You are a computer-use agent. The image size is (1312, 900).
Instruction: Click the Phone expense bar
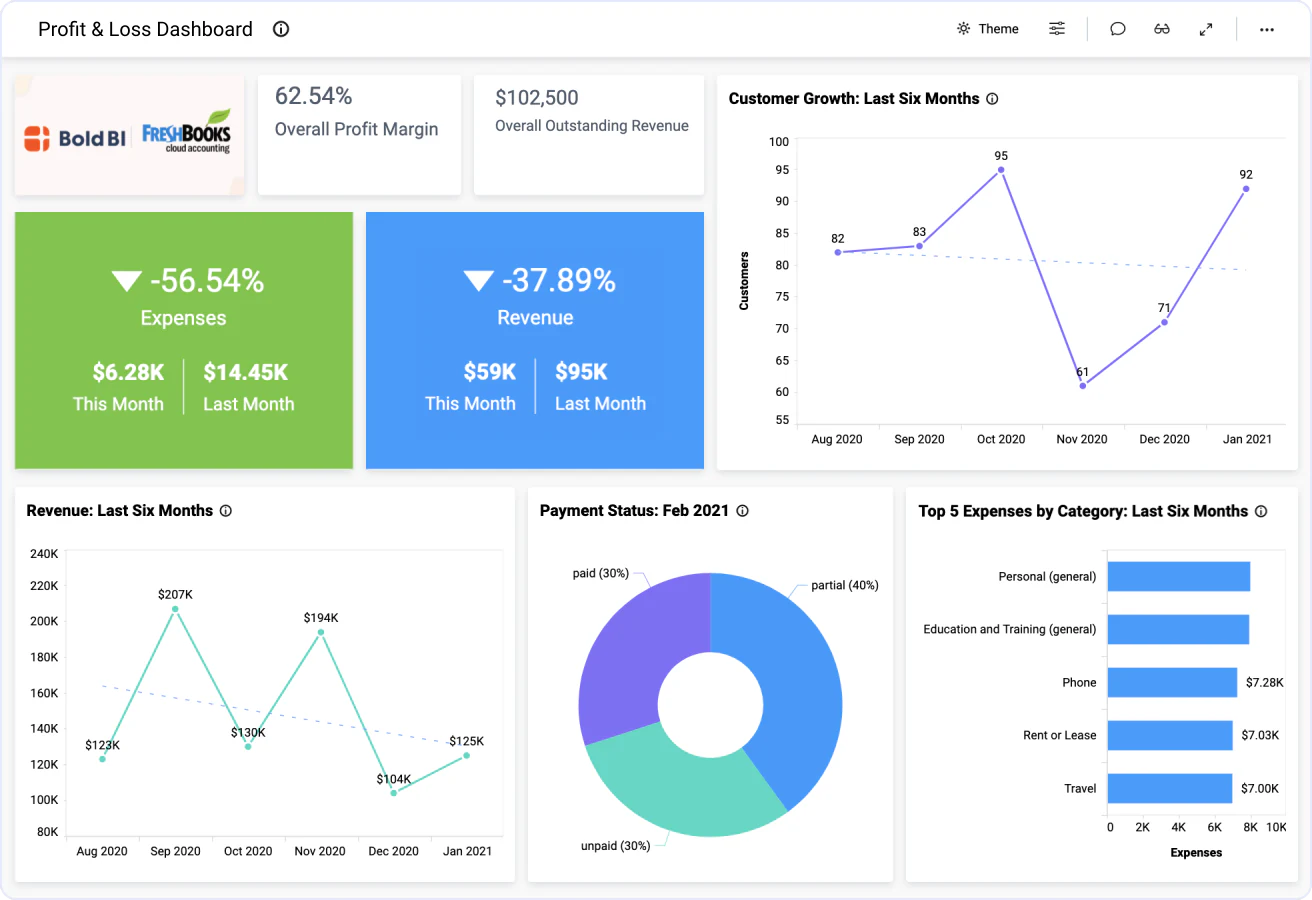(x=1172, y=683)
